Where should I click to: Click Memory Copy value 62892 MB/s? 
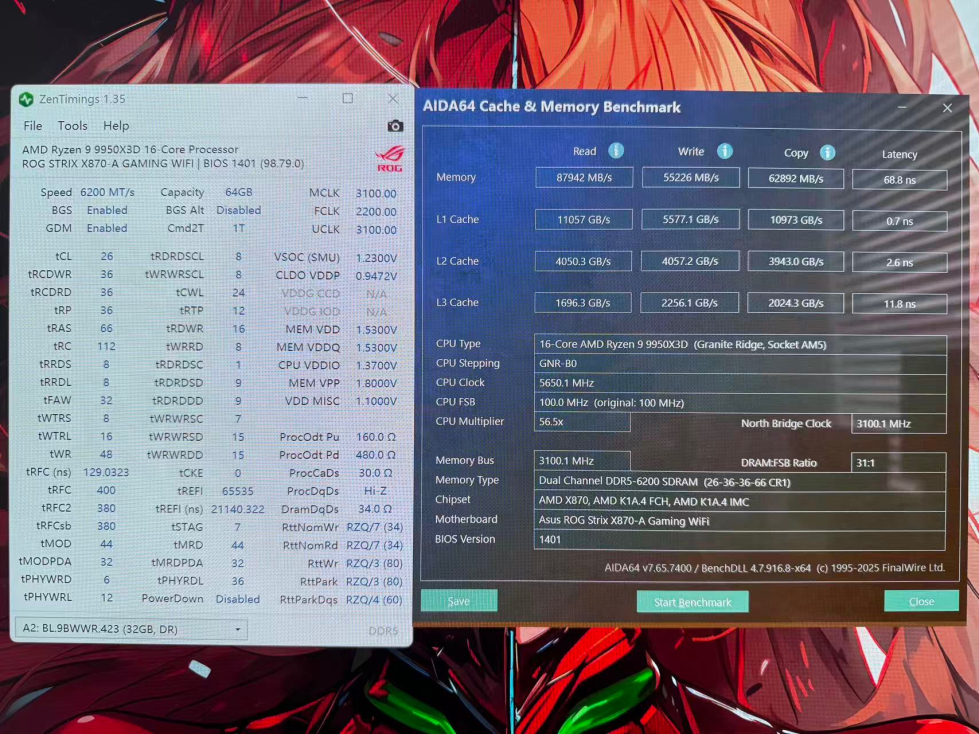coord(795,179)
